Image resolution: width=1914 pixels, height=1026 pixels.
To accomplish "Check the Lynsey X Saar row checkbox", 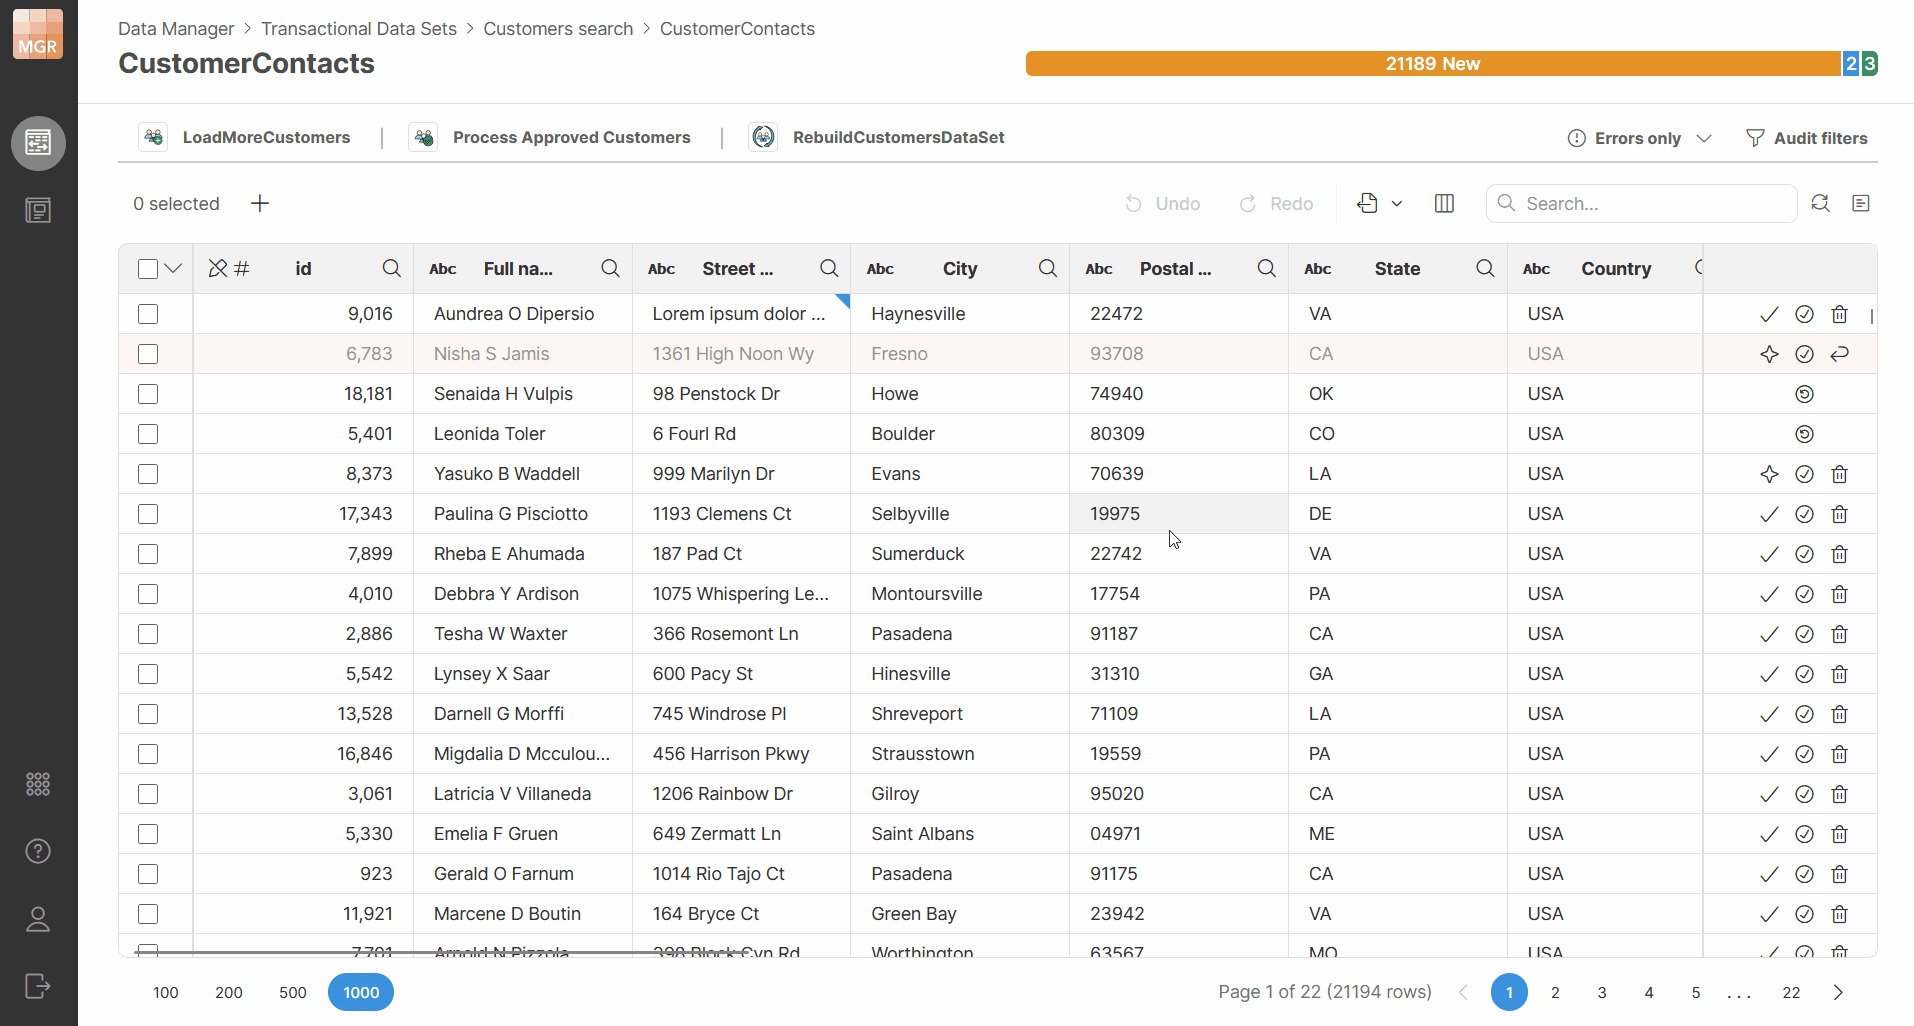I will point(148,674).
